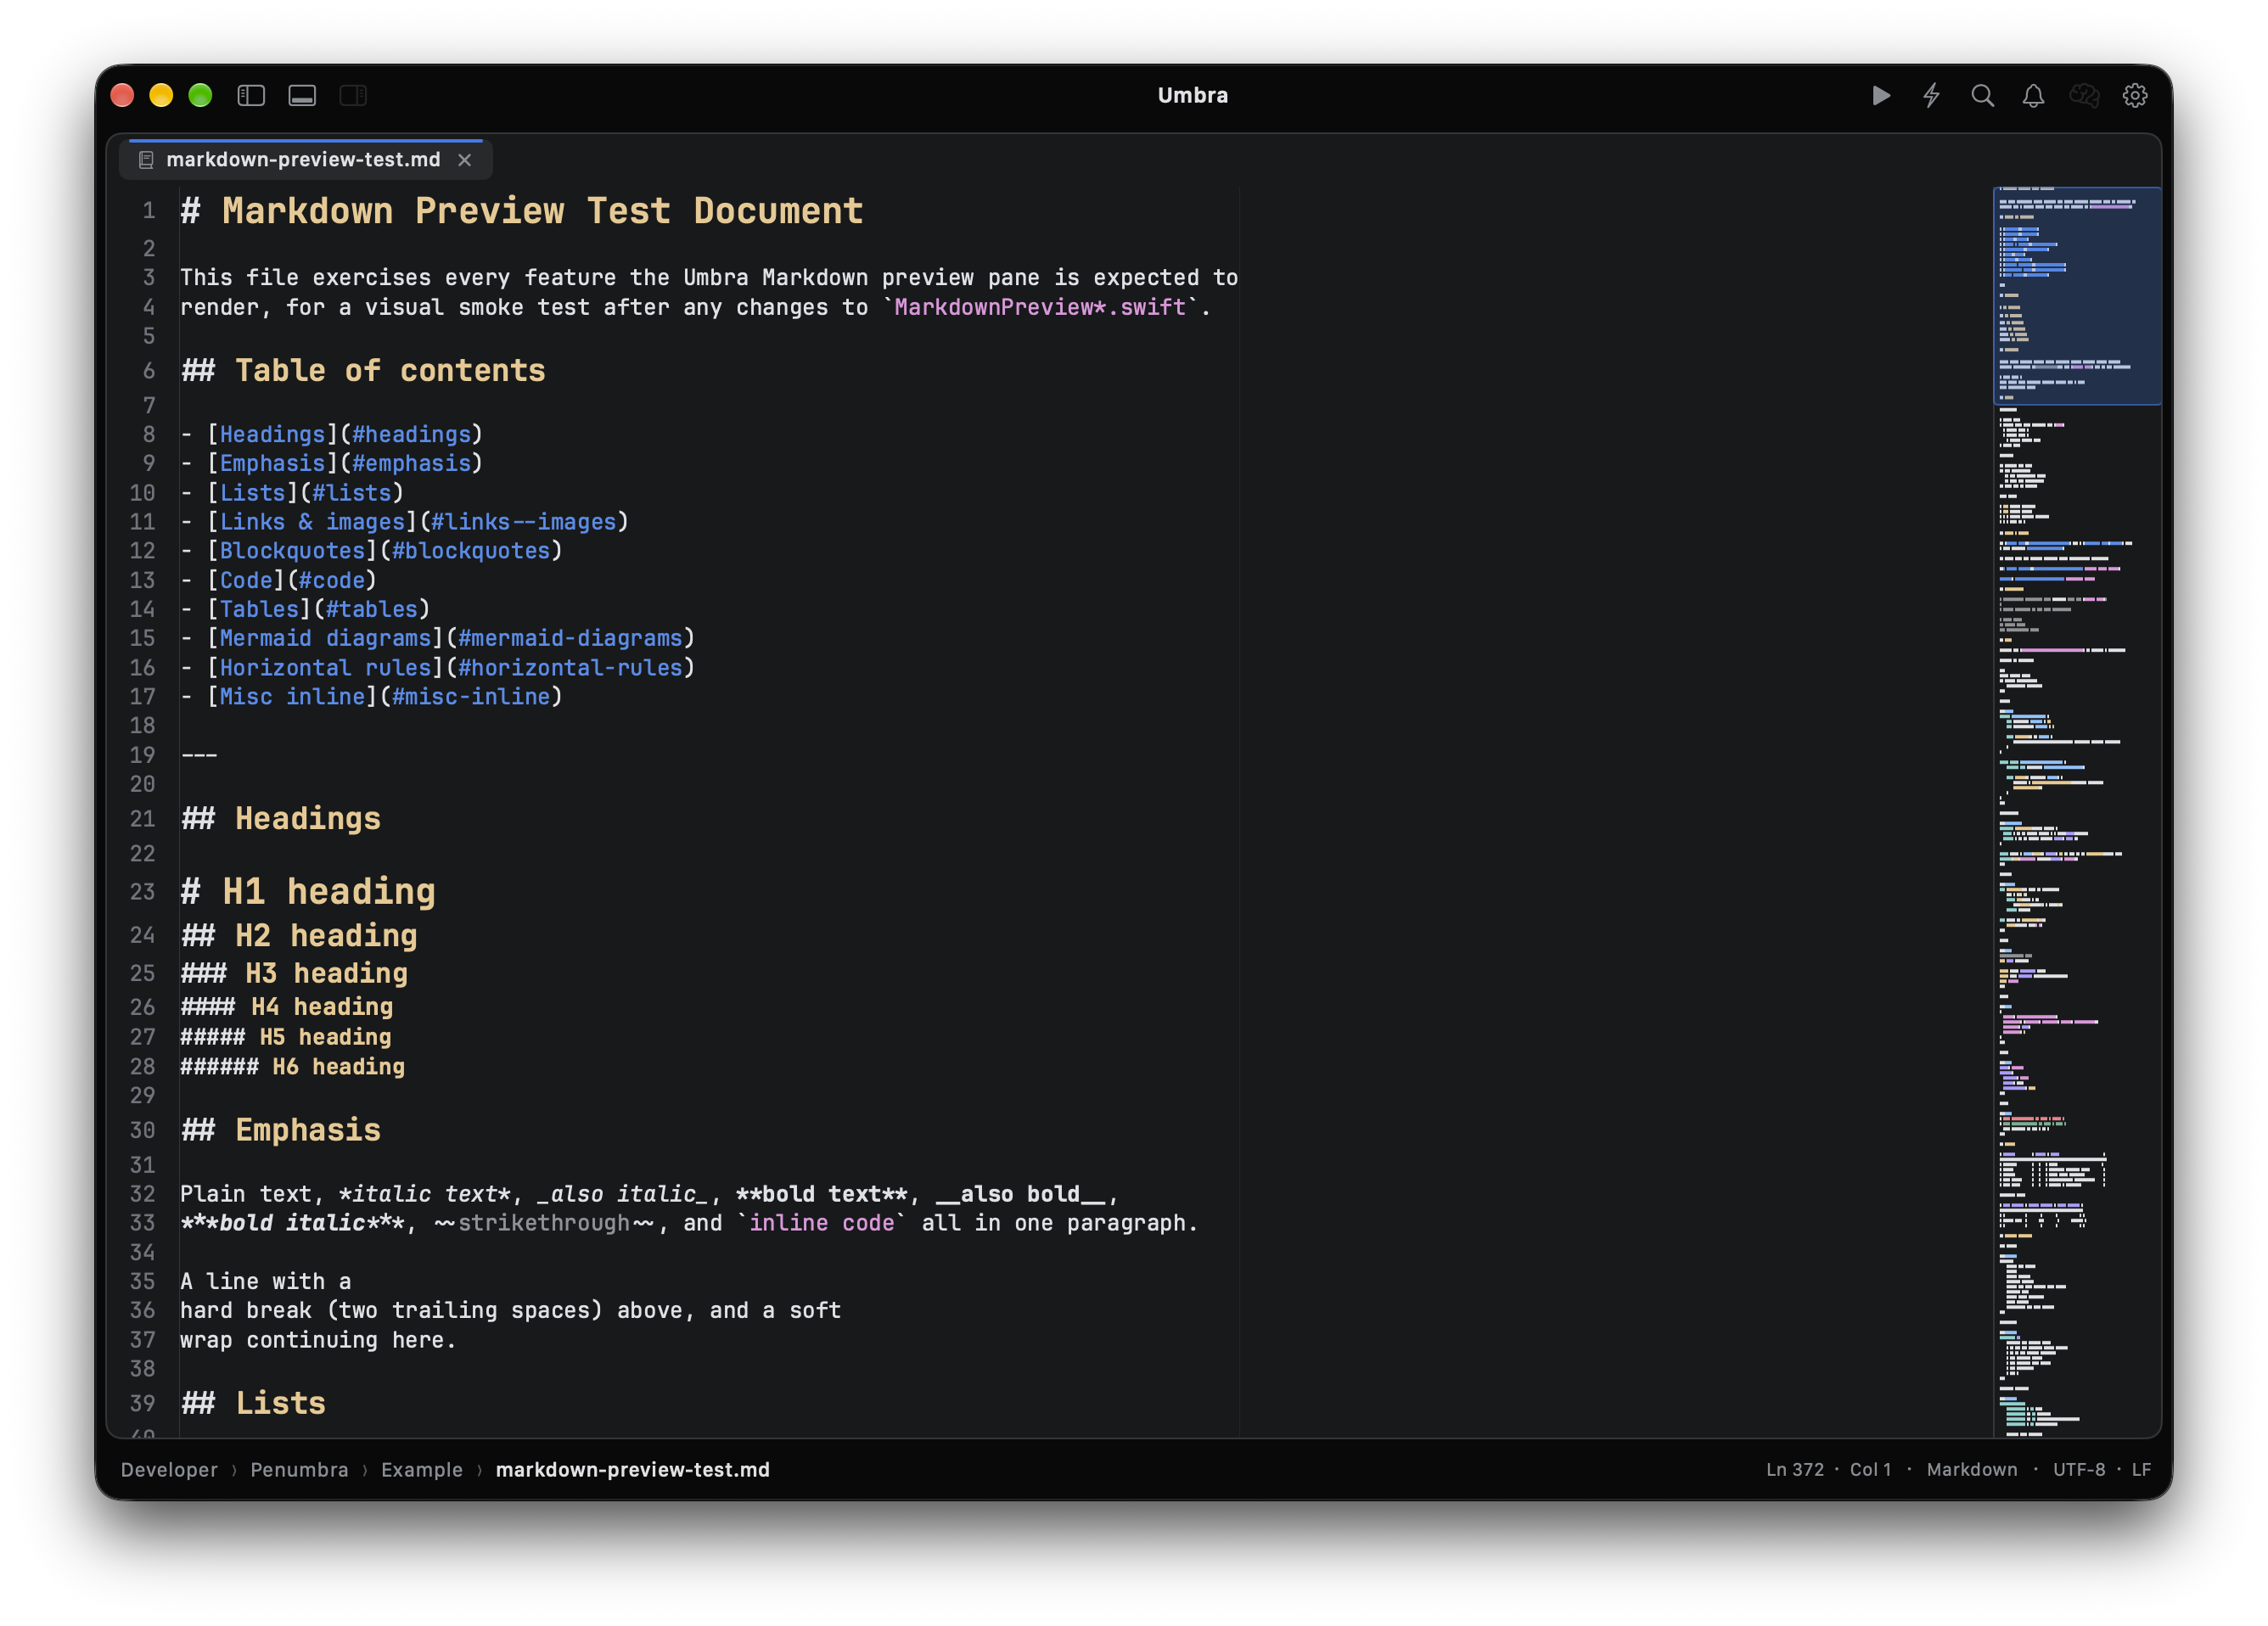Click the Run play icon
2268x1626 pixels.
coord(1881,95)
